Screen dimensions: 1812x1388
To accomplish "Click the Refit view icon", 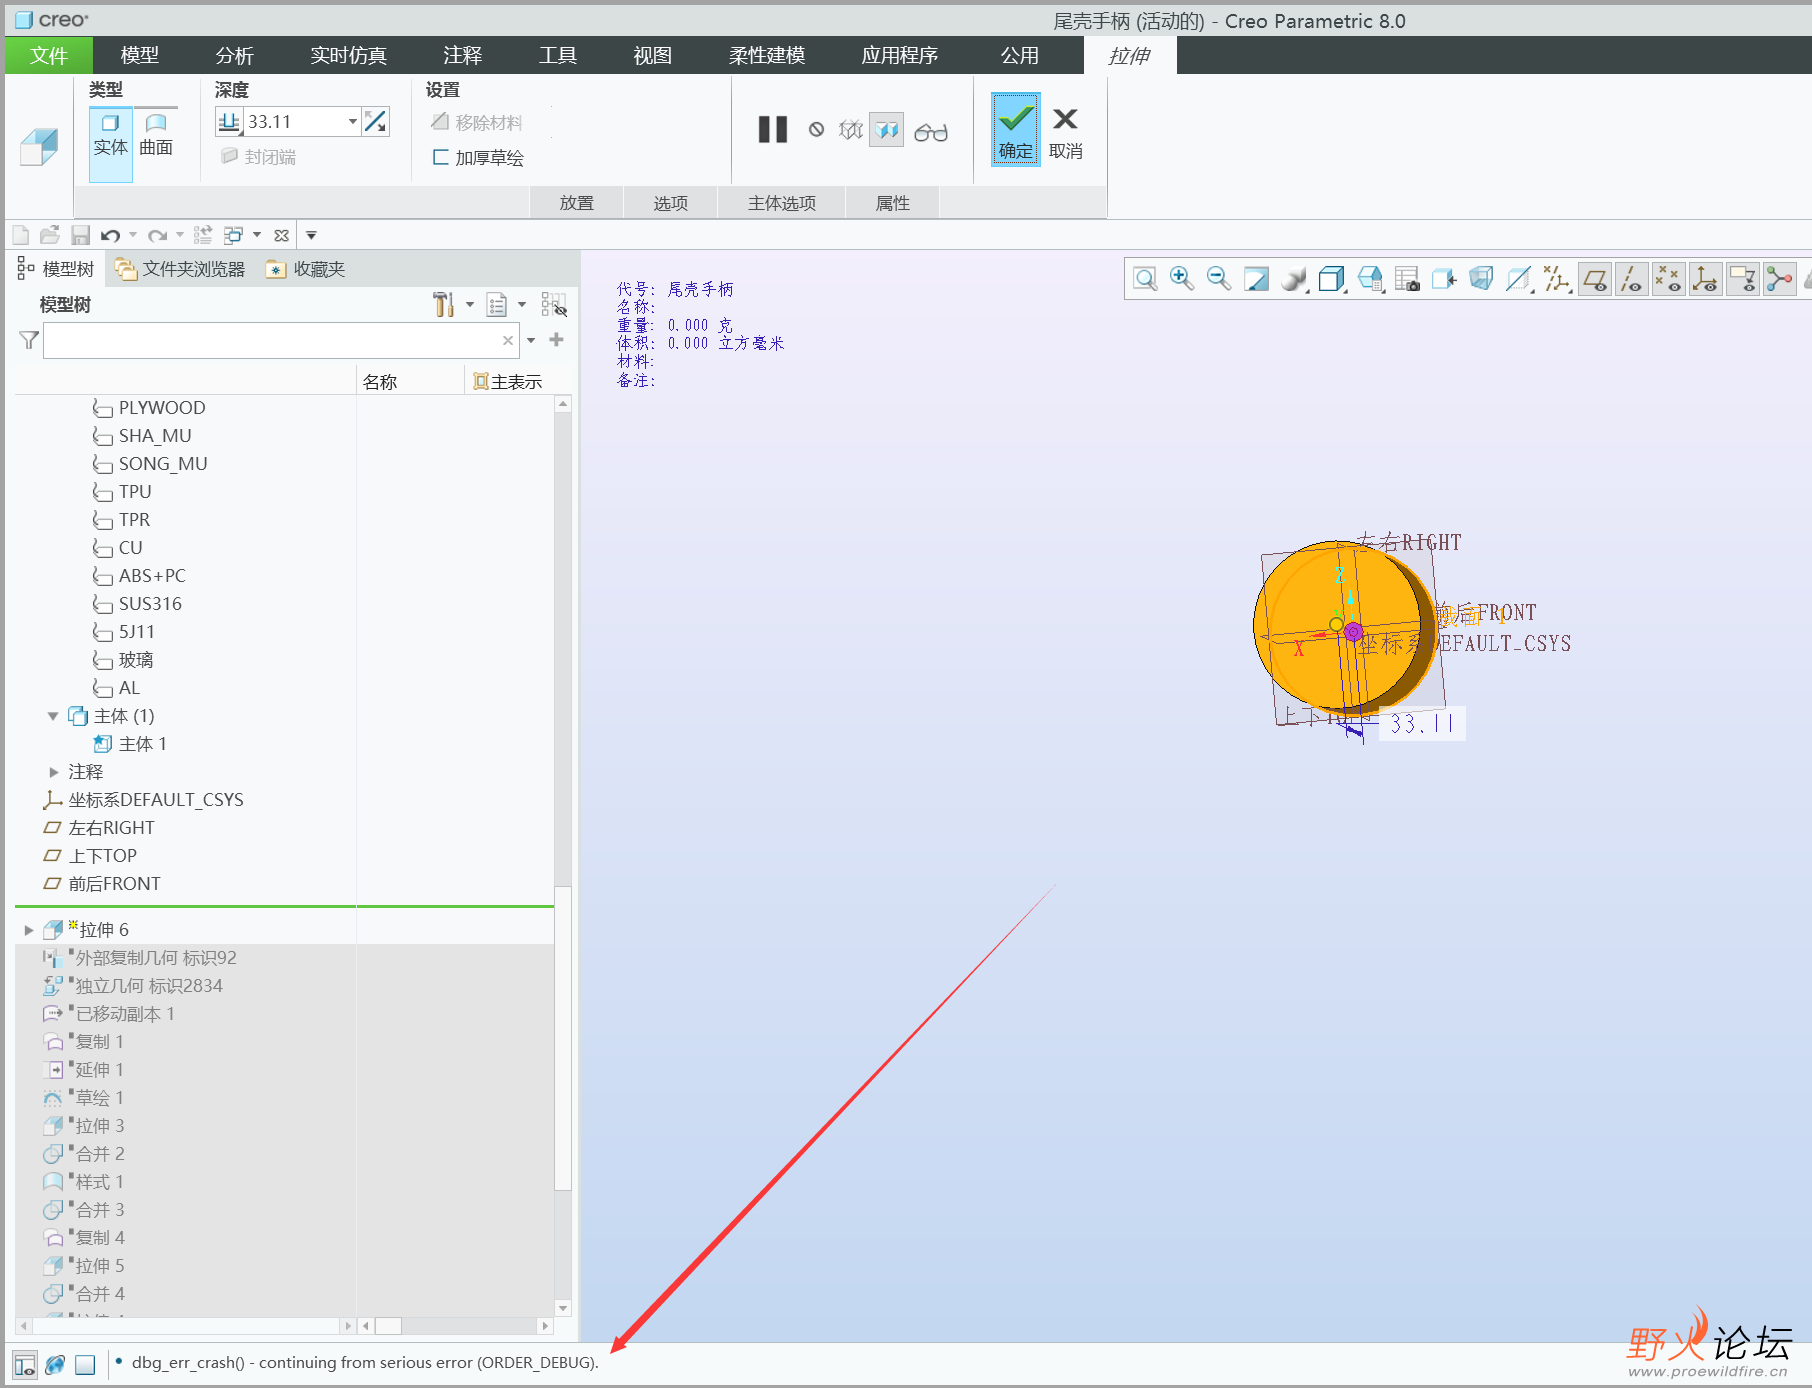I will tap(1145, 279).
